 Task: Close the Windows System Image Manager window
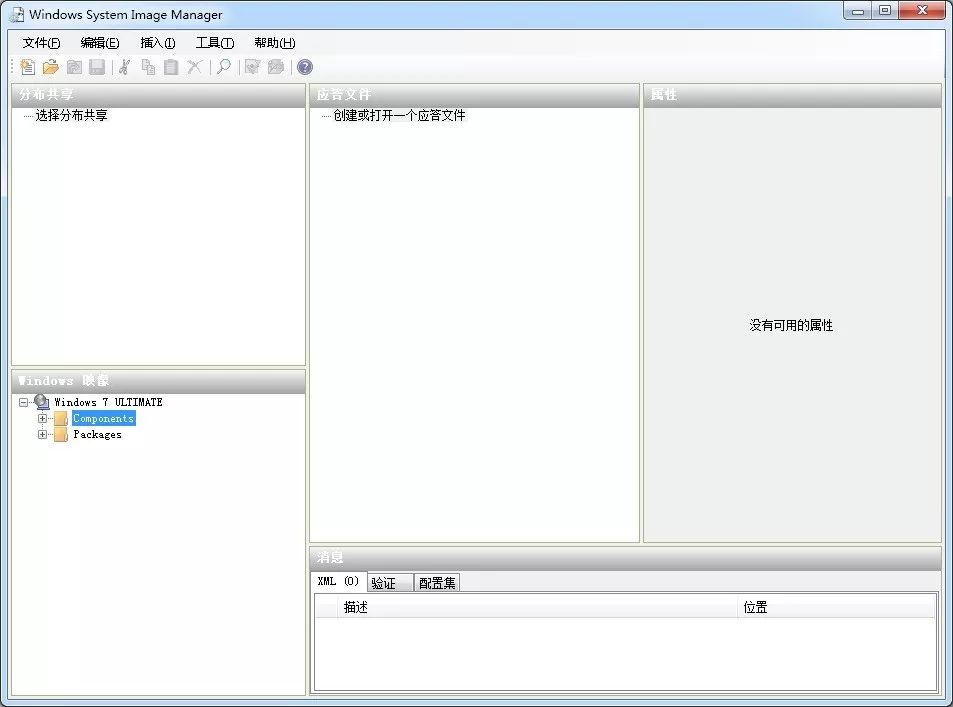point(922,11)
